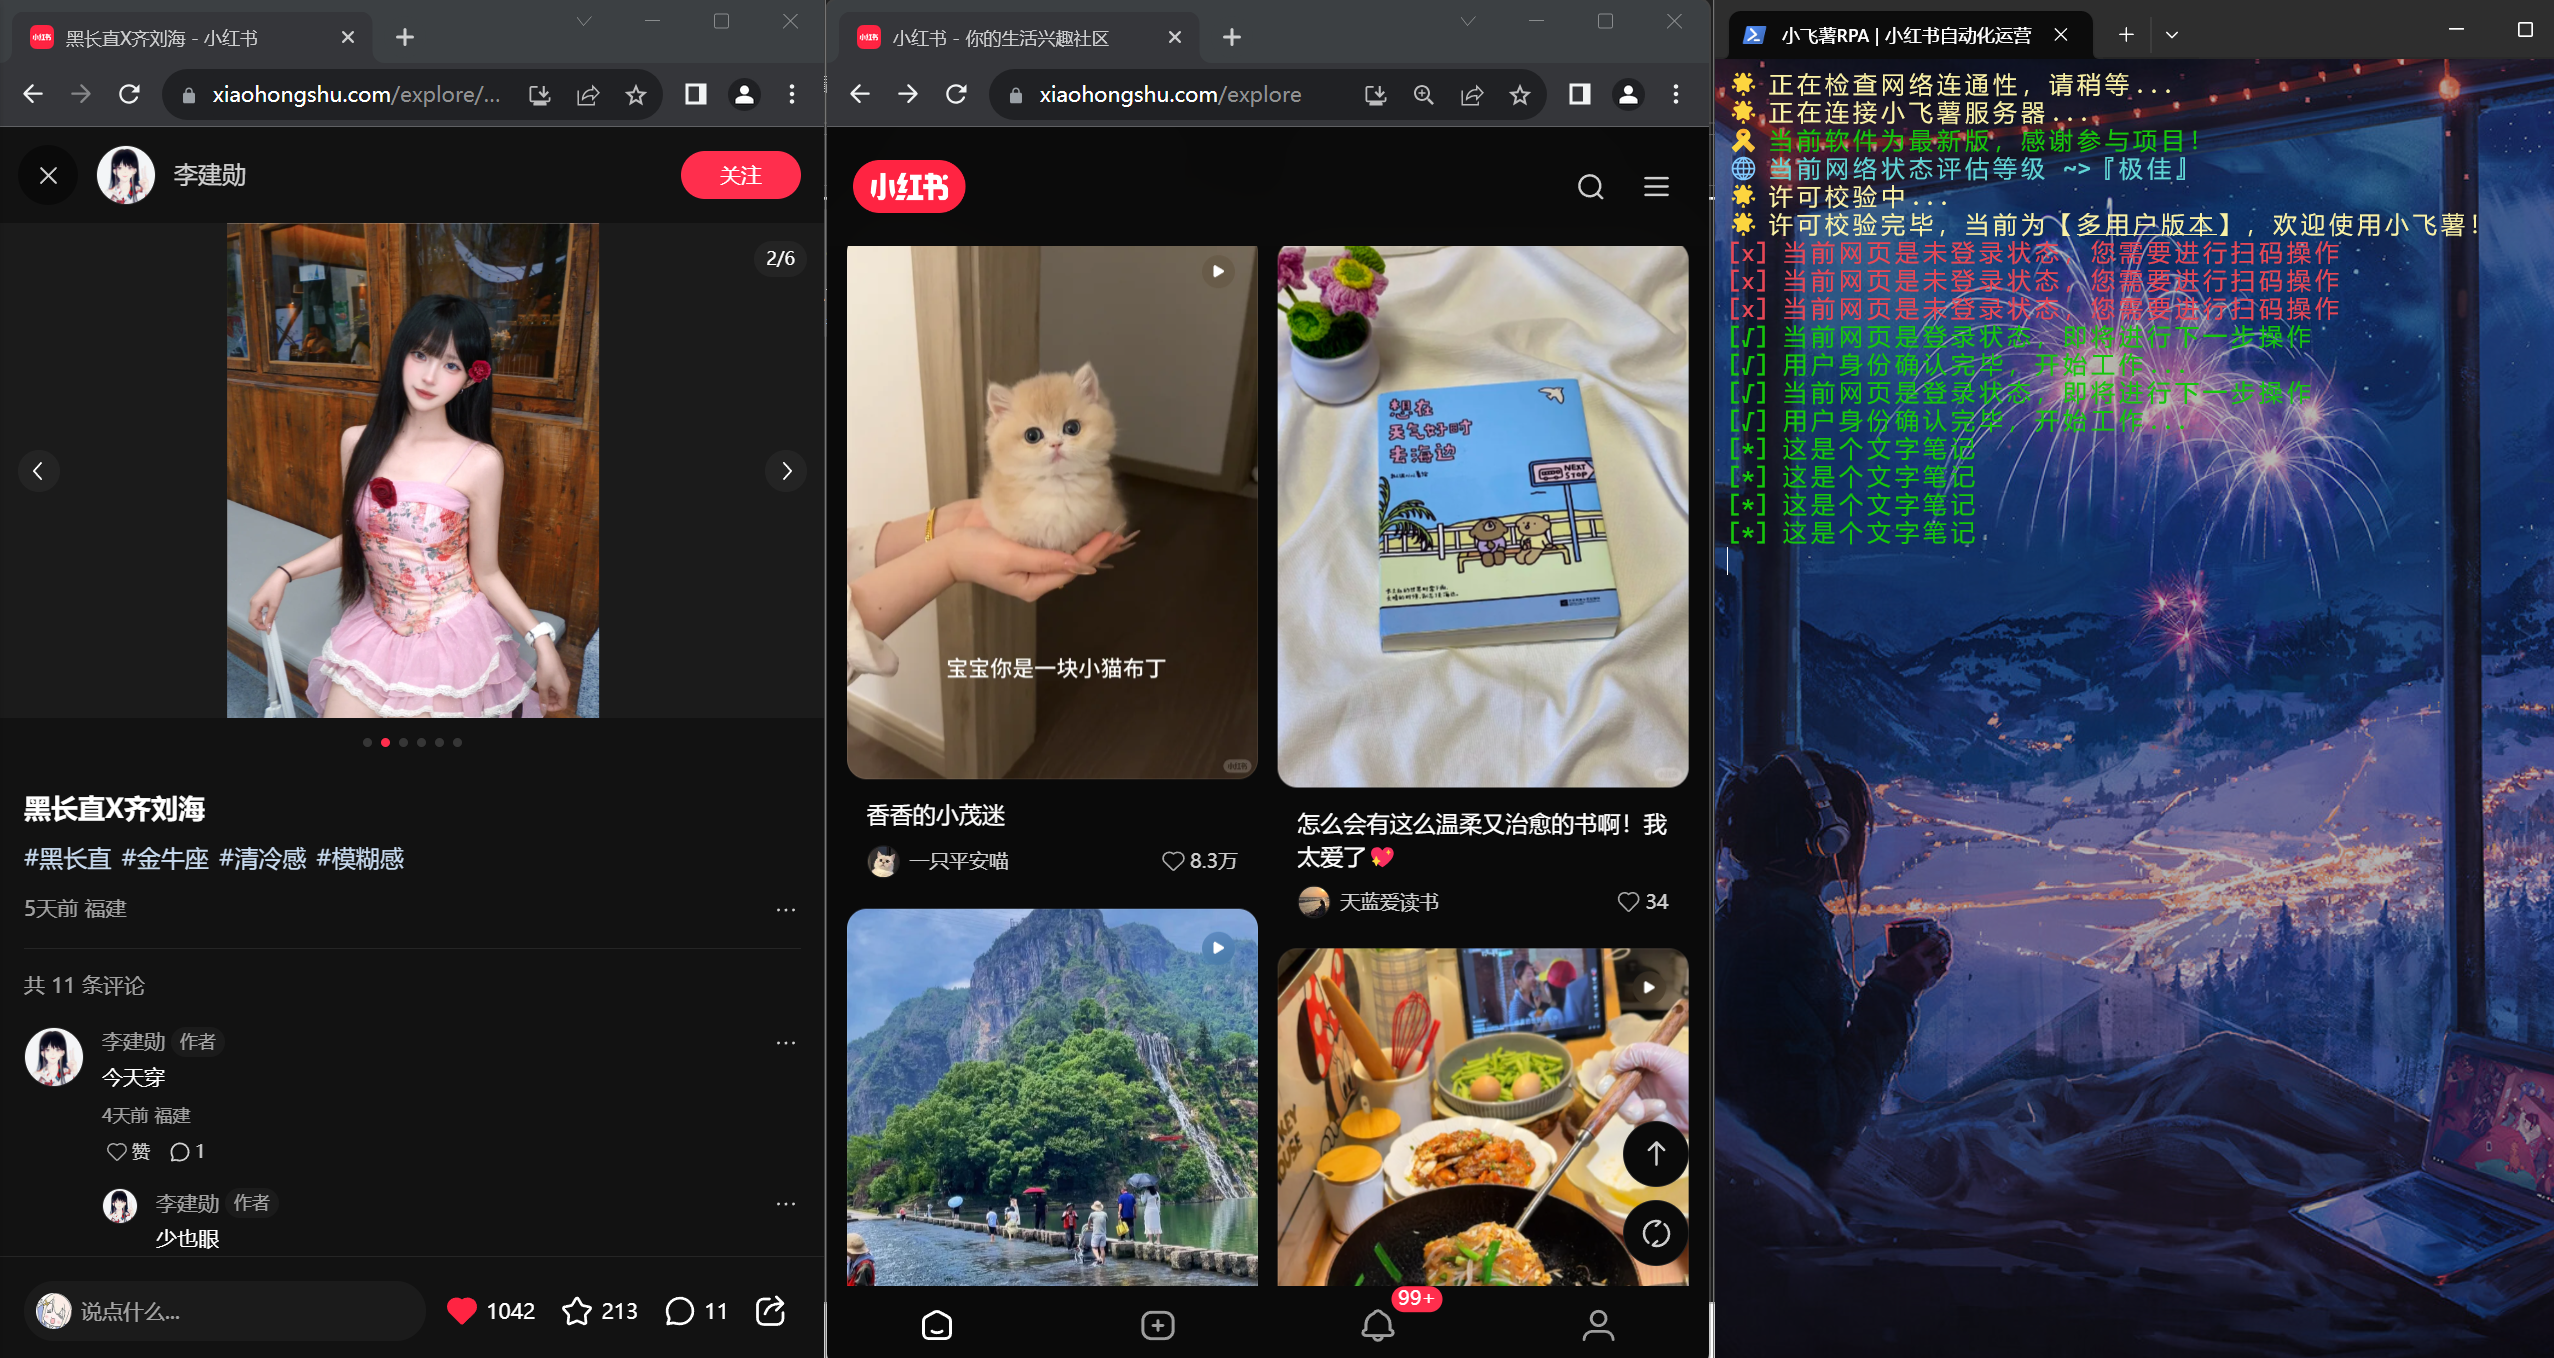The image size is (2554, 1358).
Task: Advance to the next photo in the carousel
Action: click(786, 471)
